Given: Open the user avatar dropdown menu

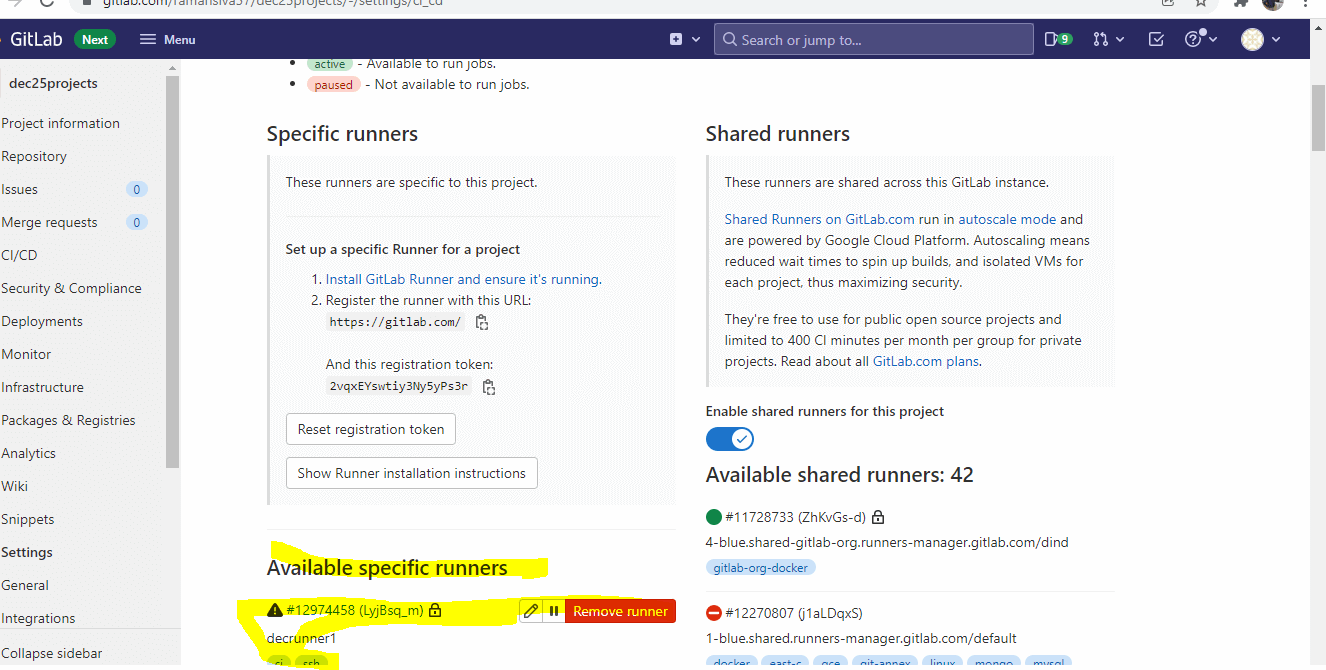Looking at the screenshot, I should 1260,40.
